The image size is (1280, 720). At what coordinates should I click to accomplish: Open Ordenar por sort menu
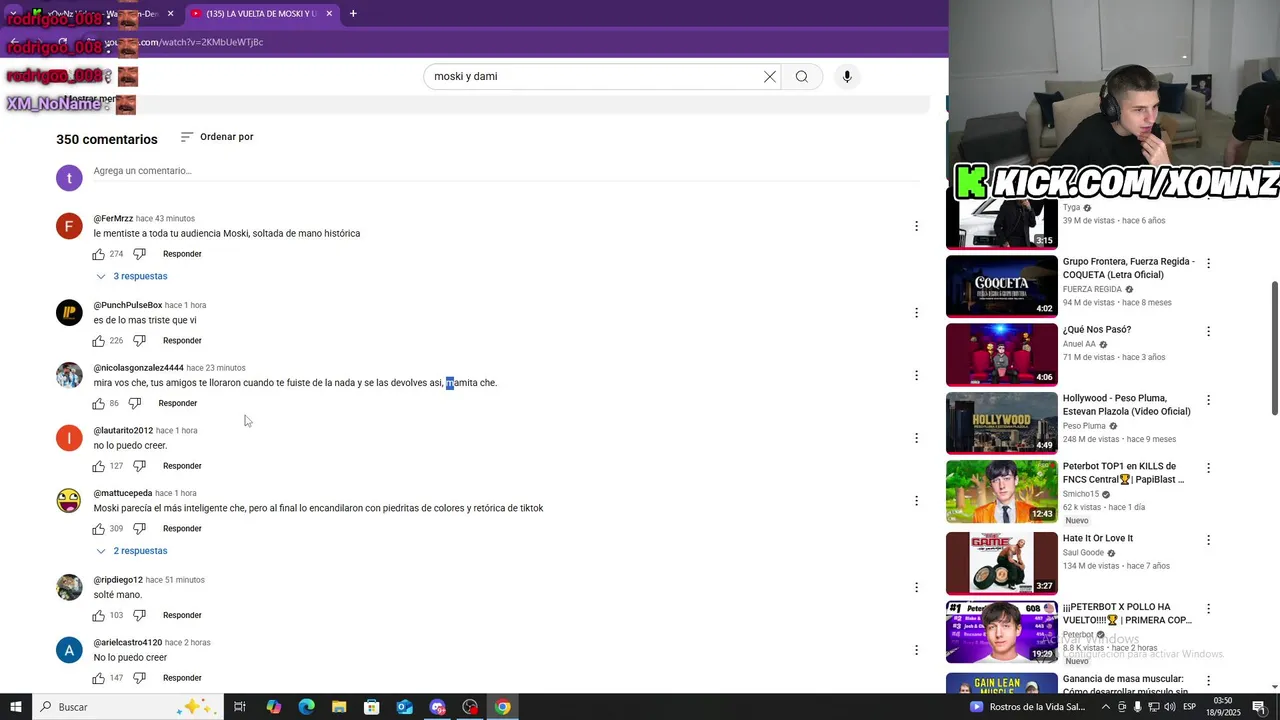(217, 137)
